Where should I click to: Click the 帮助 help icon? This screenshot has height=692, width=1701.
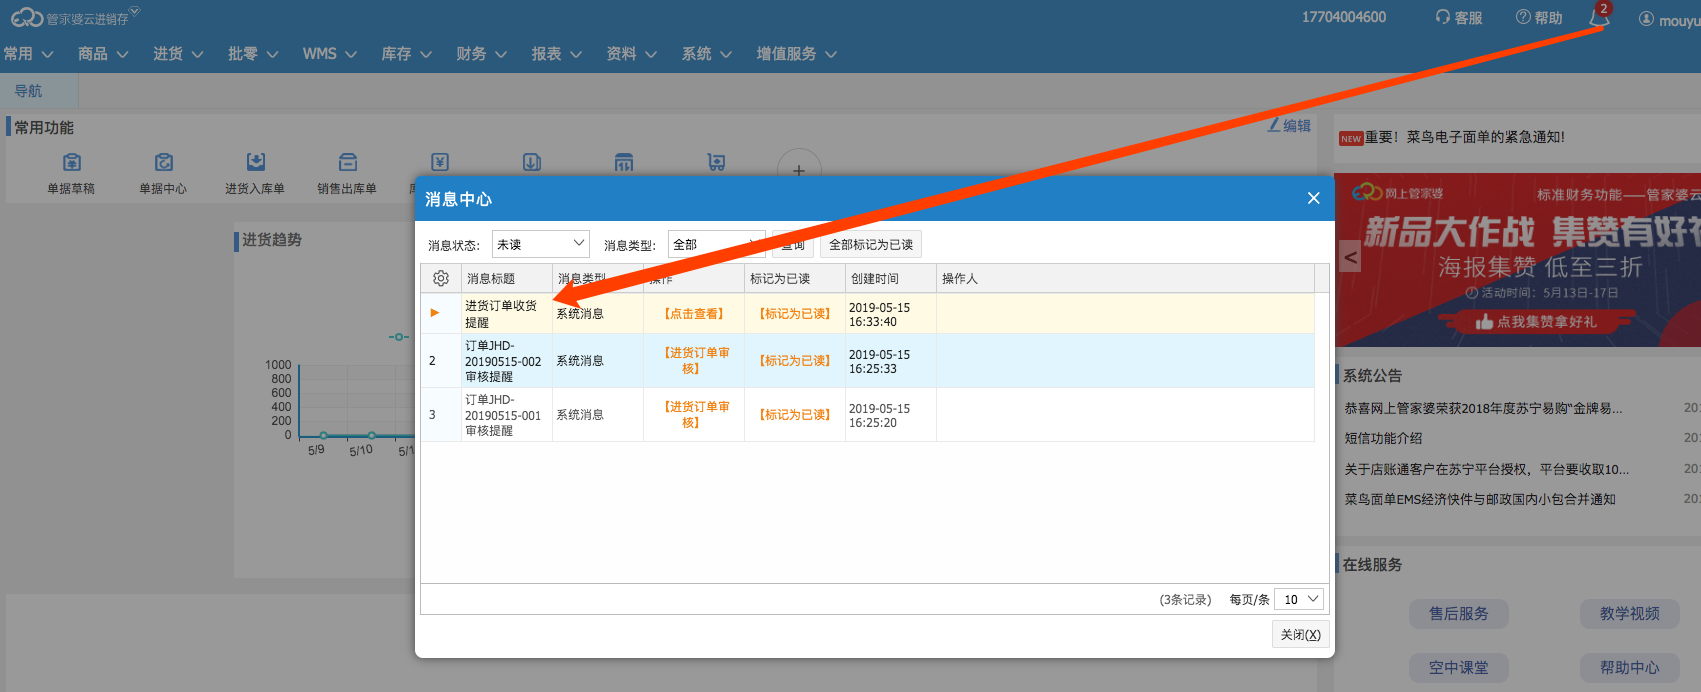point(1523,17)
